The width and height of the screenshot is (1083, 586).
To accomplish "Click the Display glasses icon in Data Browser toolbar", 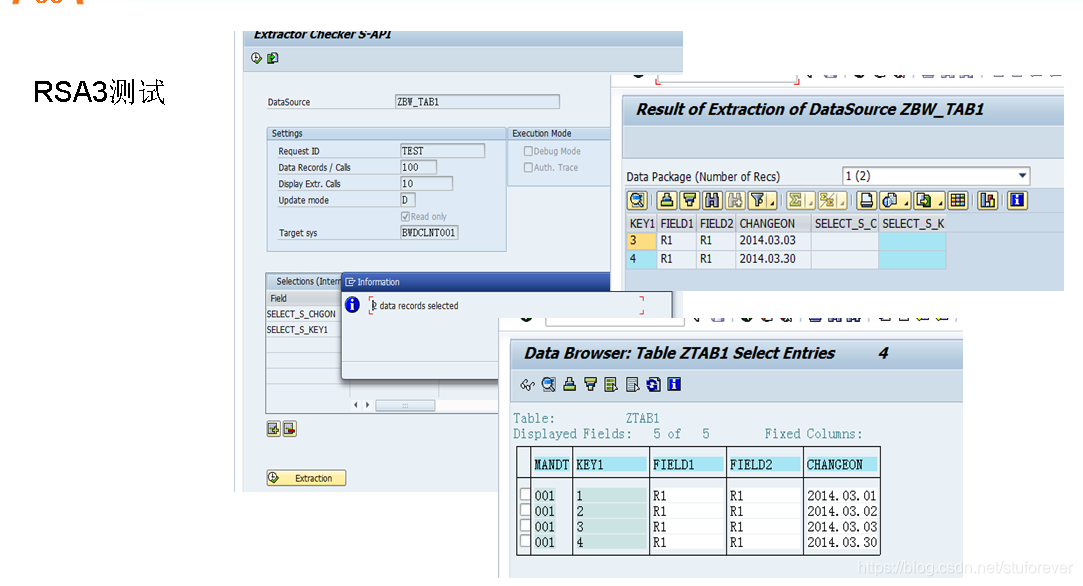I will pos(528,385).
